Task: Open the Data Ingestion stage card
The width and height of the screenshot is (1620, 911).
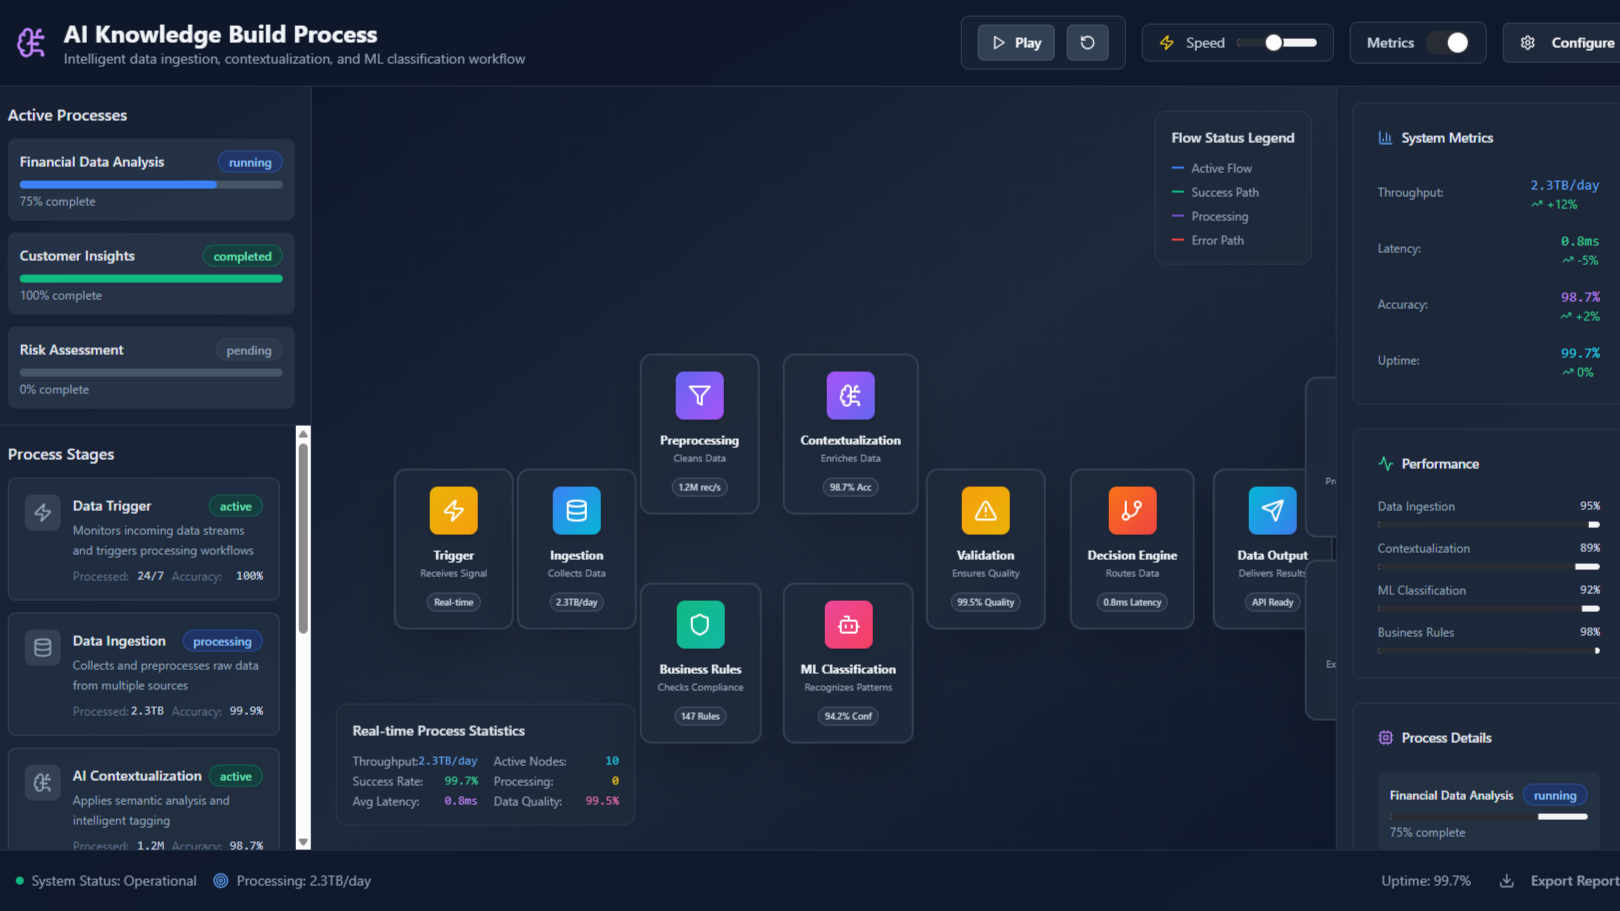Action: pyautogui.click(x=144, y=675)
